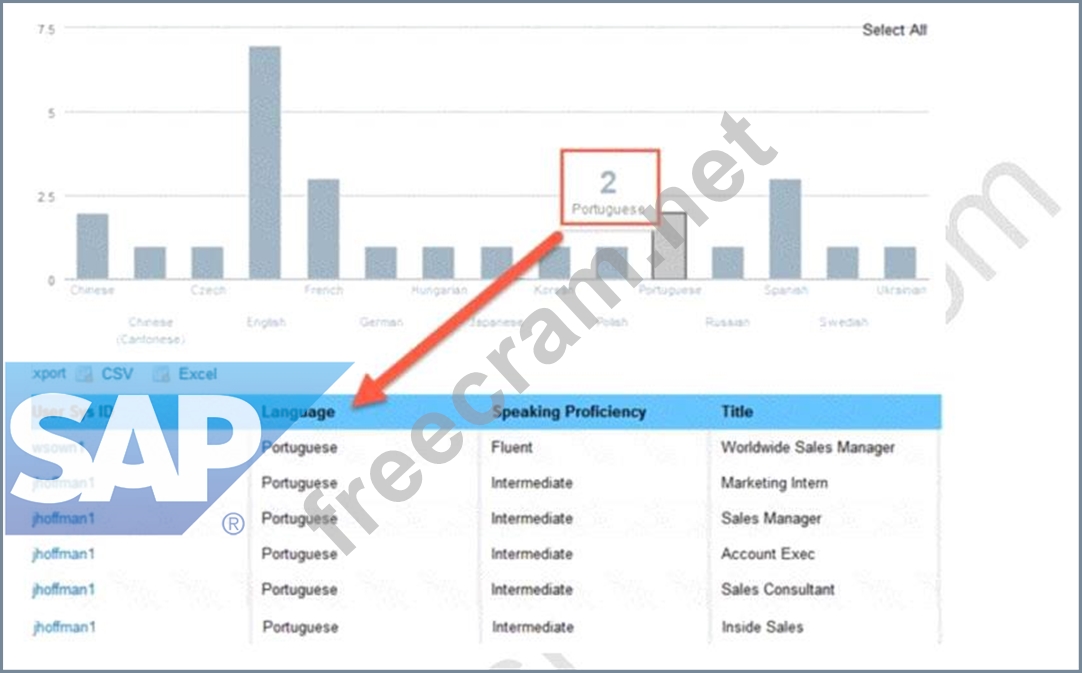Select the French bar in the chart
This screenshot has width=1082, height=673.
point(324,229)
